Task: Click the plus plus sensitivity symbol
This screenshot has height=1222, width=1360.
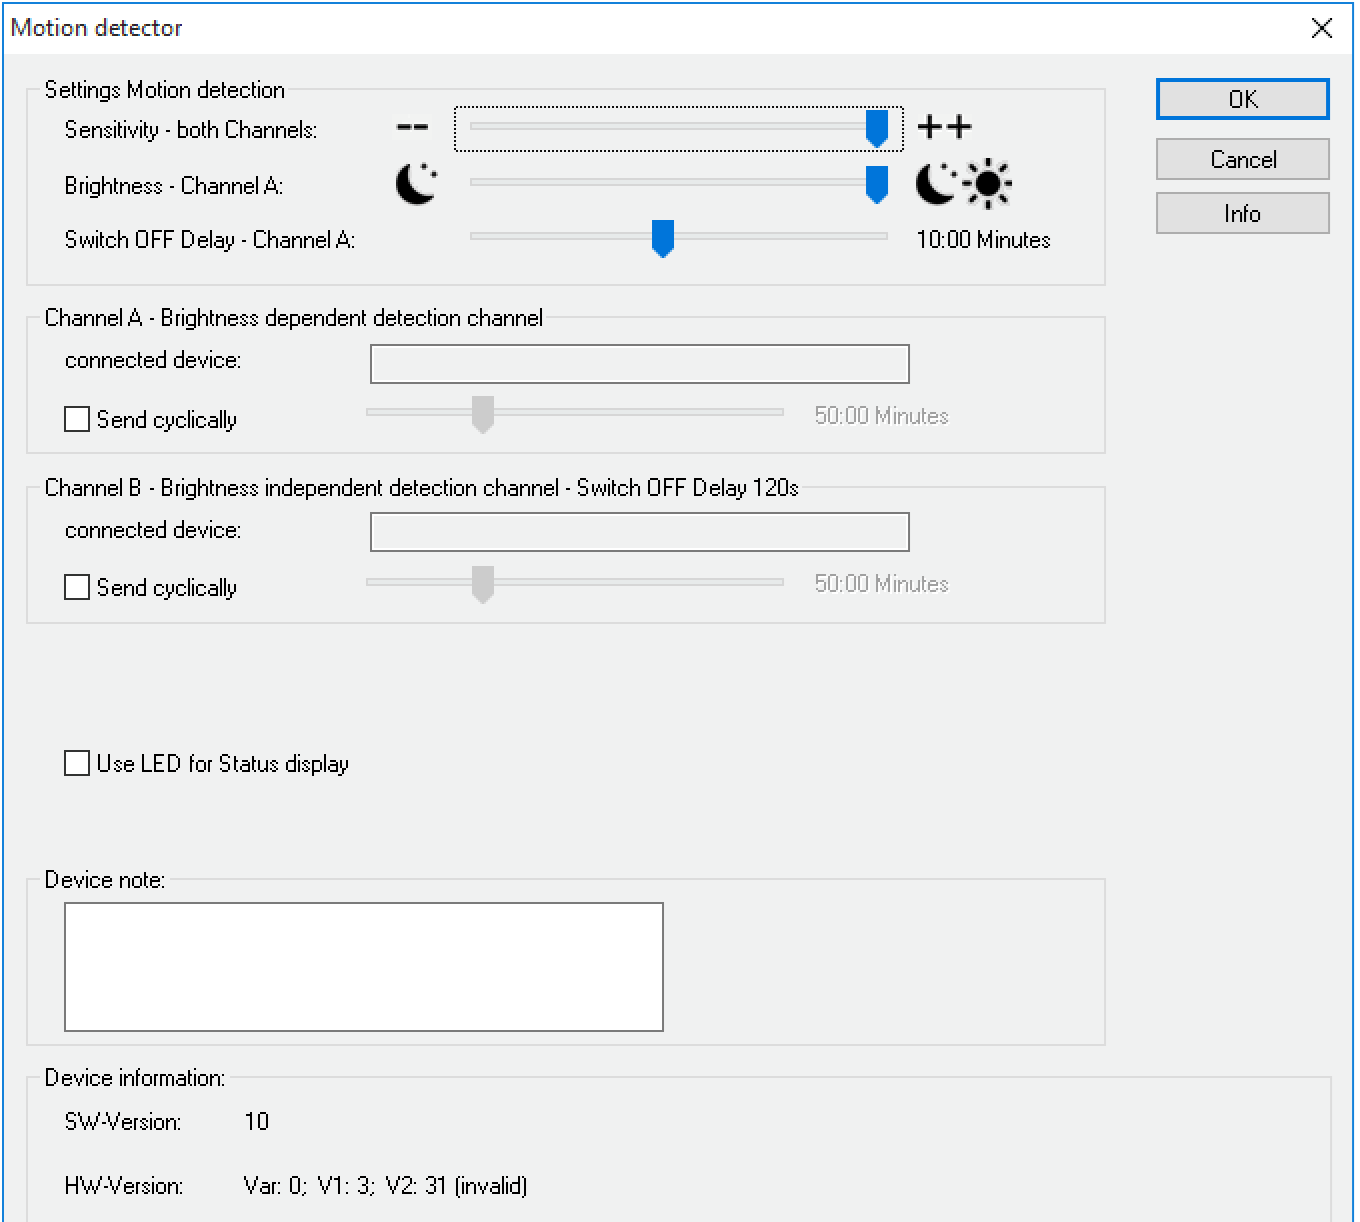Action: 944,127
